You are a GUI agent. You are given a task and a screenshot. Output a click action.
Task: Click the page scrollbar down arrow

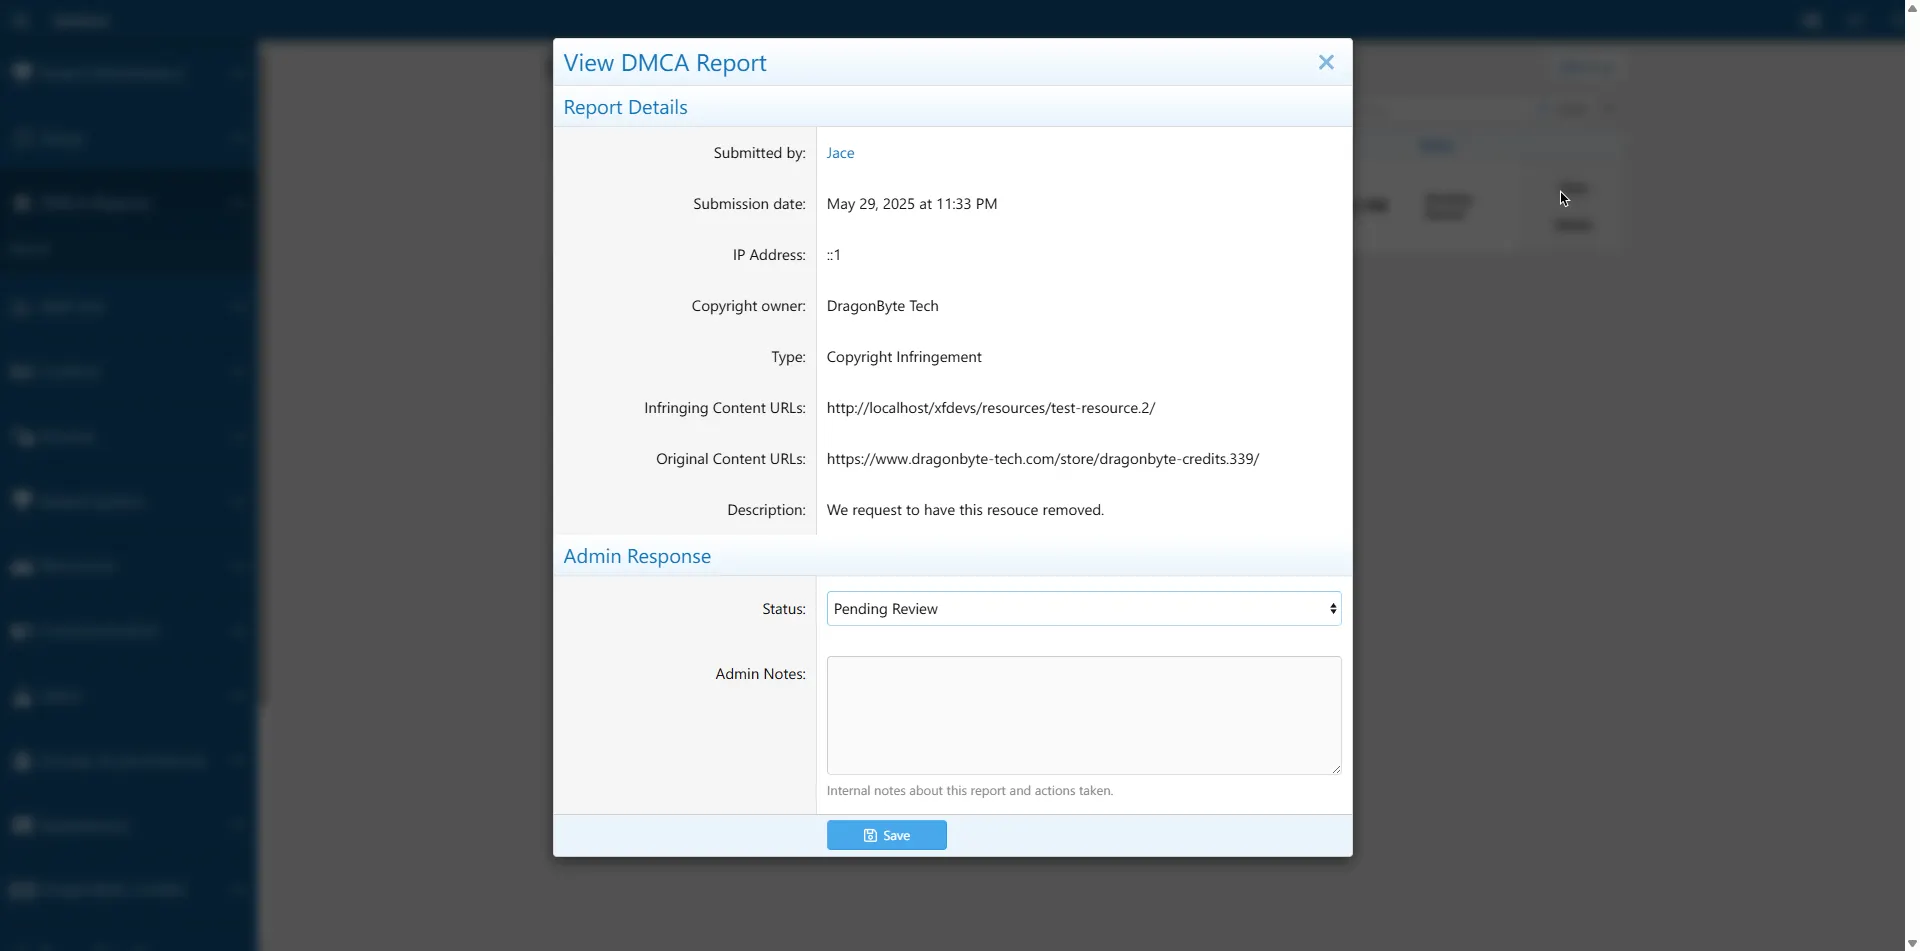pyautogui.click(x=1912, y=943)
